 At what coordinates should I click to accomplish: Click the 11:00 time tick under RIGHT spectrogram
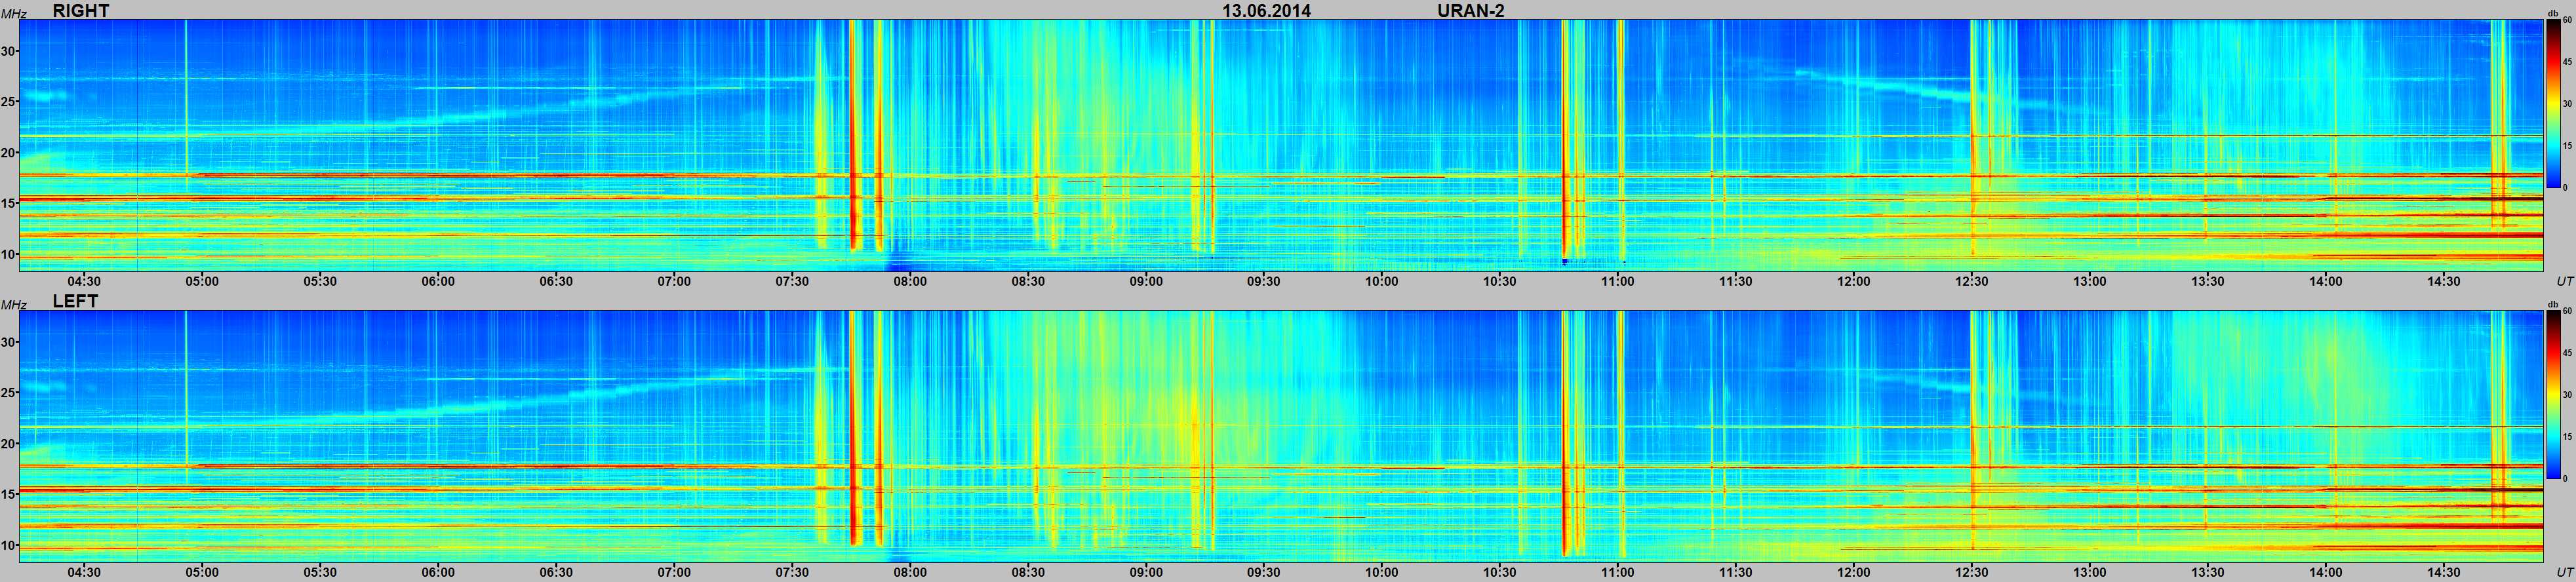point(1618,281)
